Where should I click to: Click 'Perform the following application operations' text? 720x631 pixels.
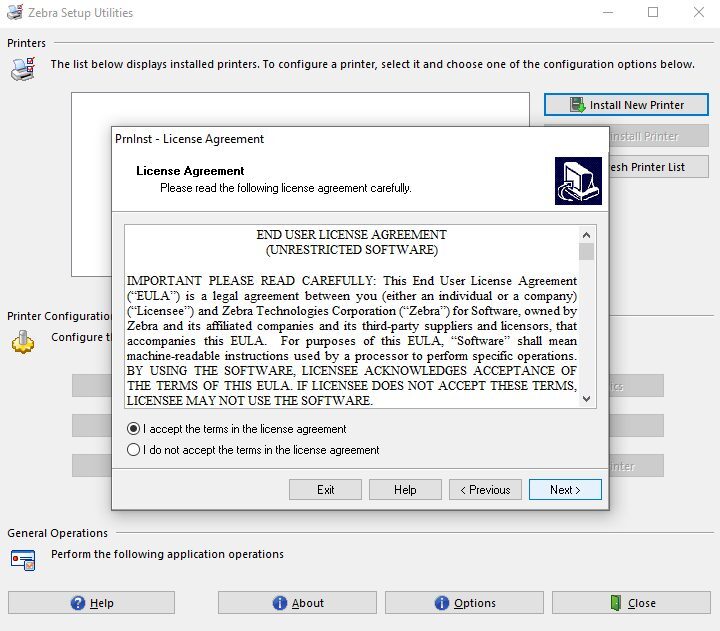(167, 554)
